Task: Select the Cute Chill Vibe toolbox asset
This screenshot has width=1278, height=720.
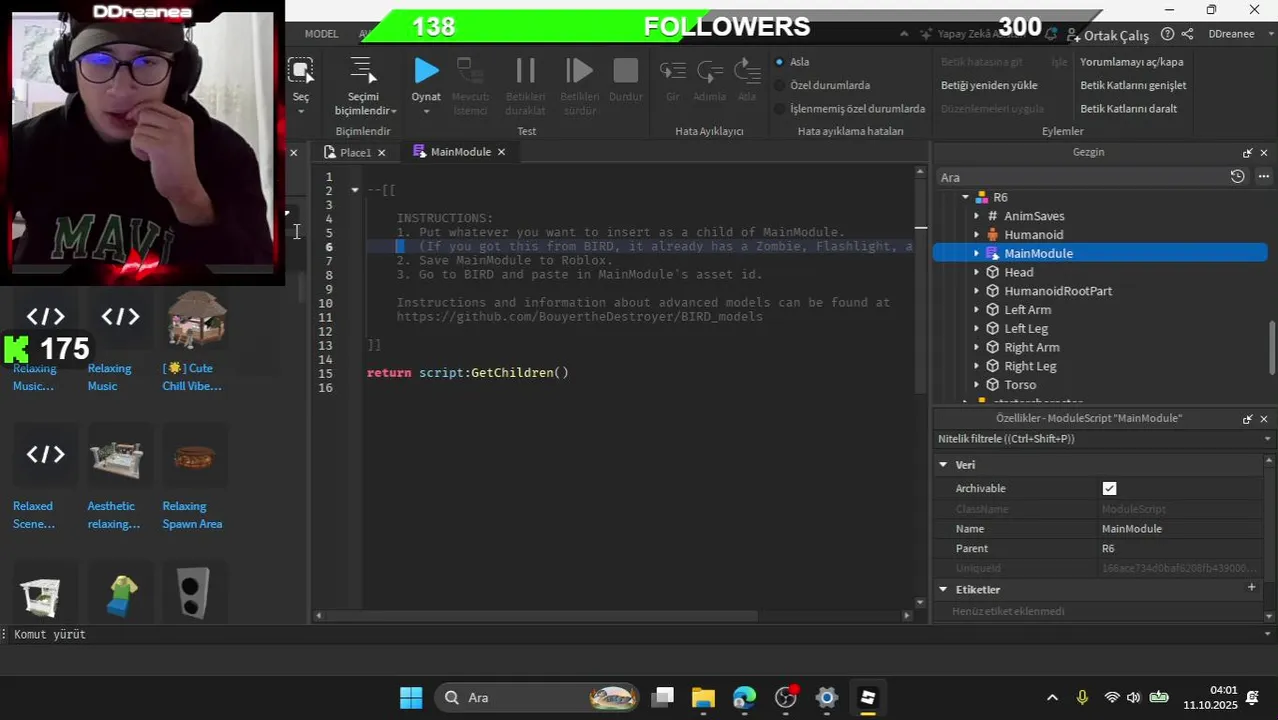Action: [195, 342]
